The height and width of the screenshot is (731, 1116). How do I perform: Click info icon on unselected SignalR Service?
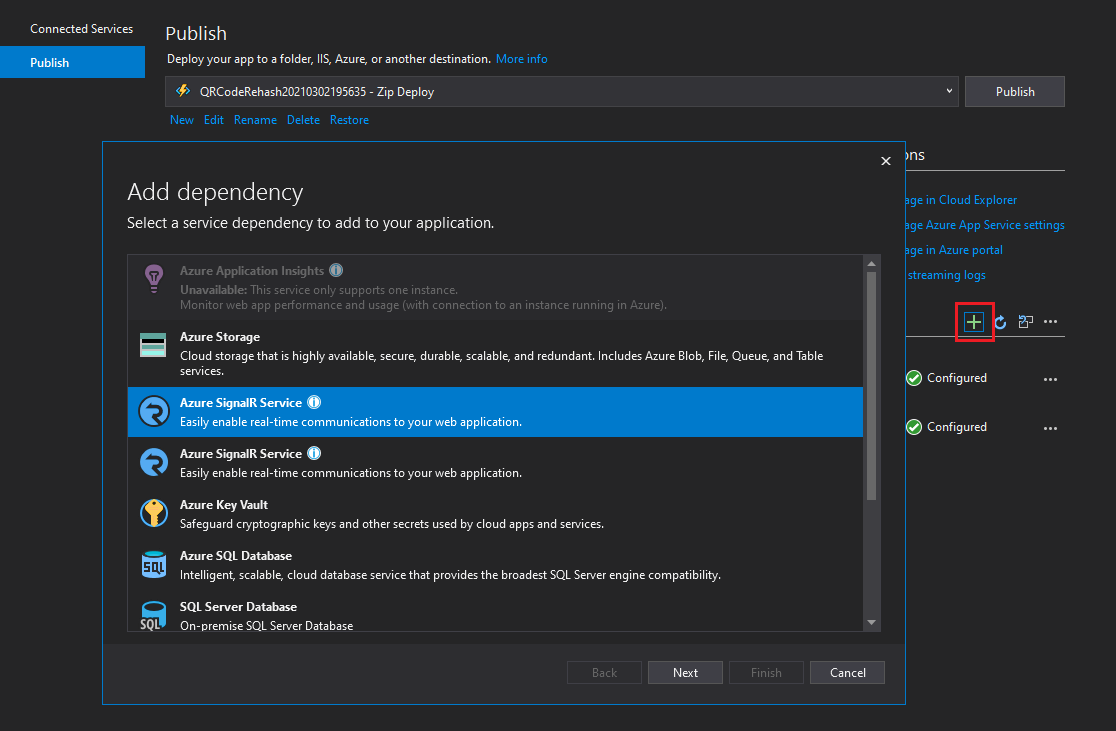tap(314, 453)
